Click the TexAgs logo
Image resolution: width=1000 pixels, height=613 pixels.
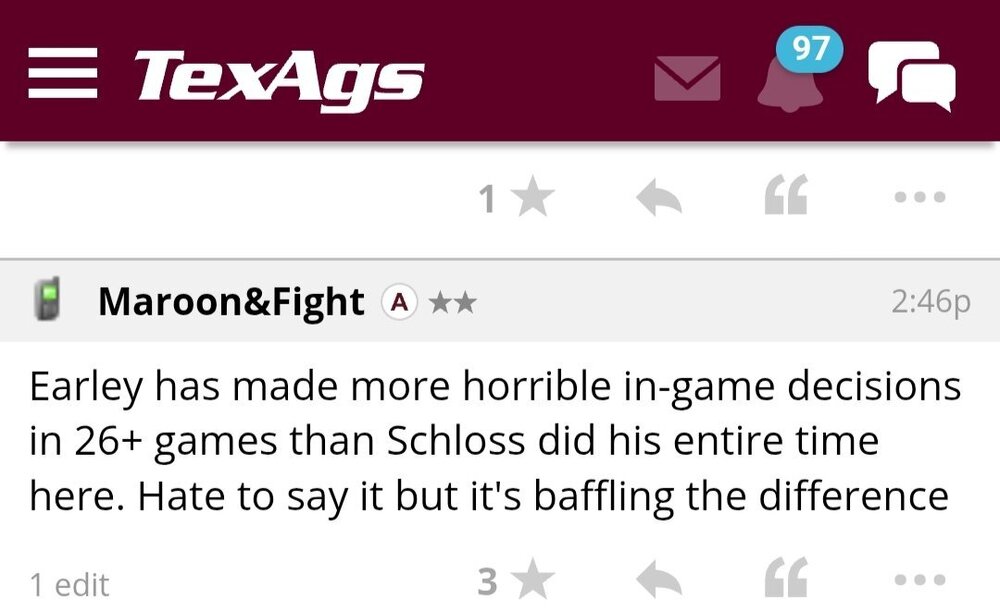279,76
